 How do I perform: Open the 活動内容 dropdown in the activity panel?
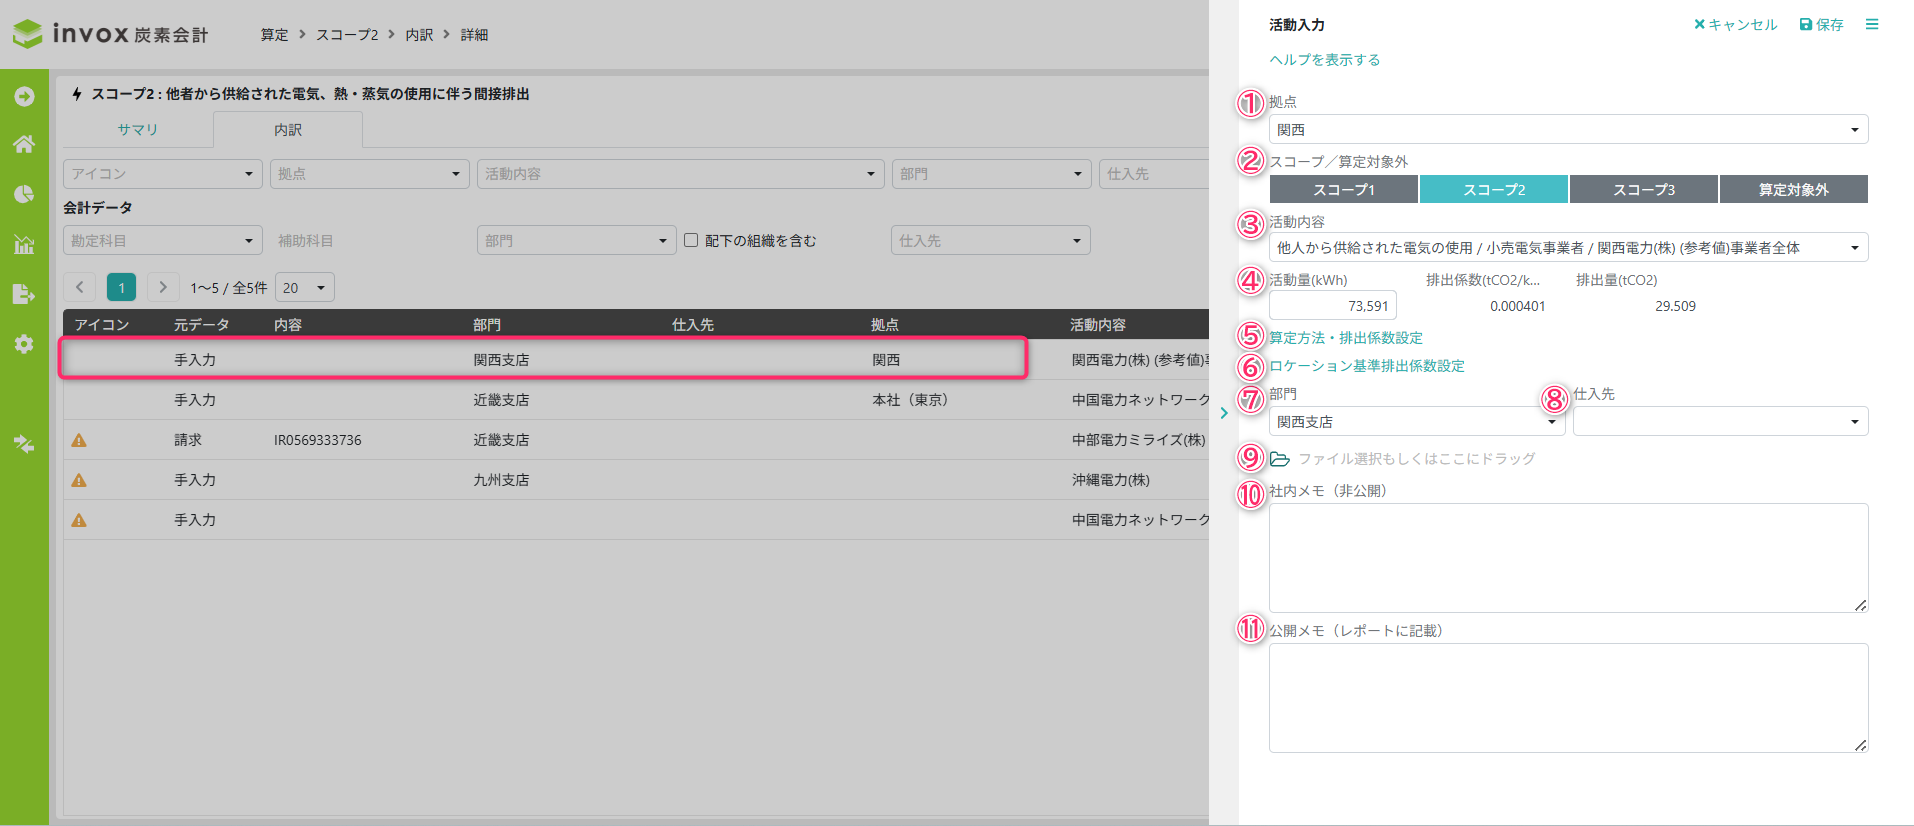pyautogui.click(x=1567, y=248)
